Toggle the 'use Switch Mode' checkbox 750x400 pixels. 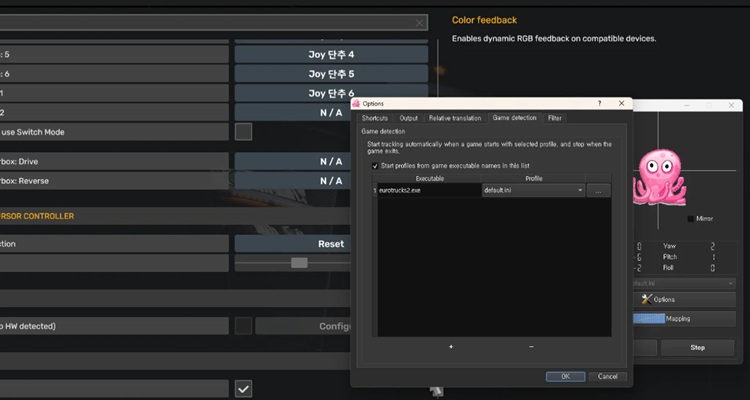tap(243, 132)
